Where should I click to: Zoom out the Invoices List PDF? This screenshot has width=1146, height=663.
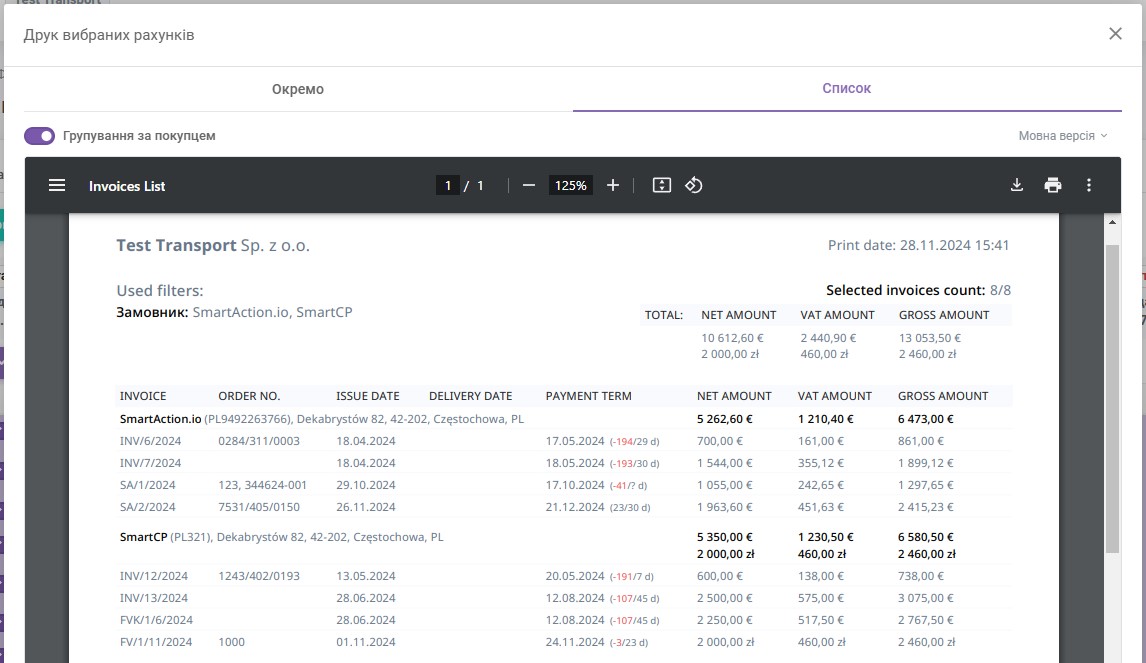tap(528, 186)
